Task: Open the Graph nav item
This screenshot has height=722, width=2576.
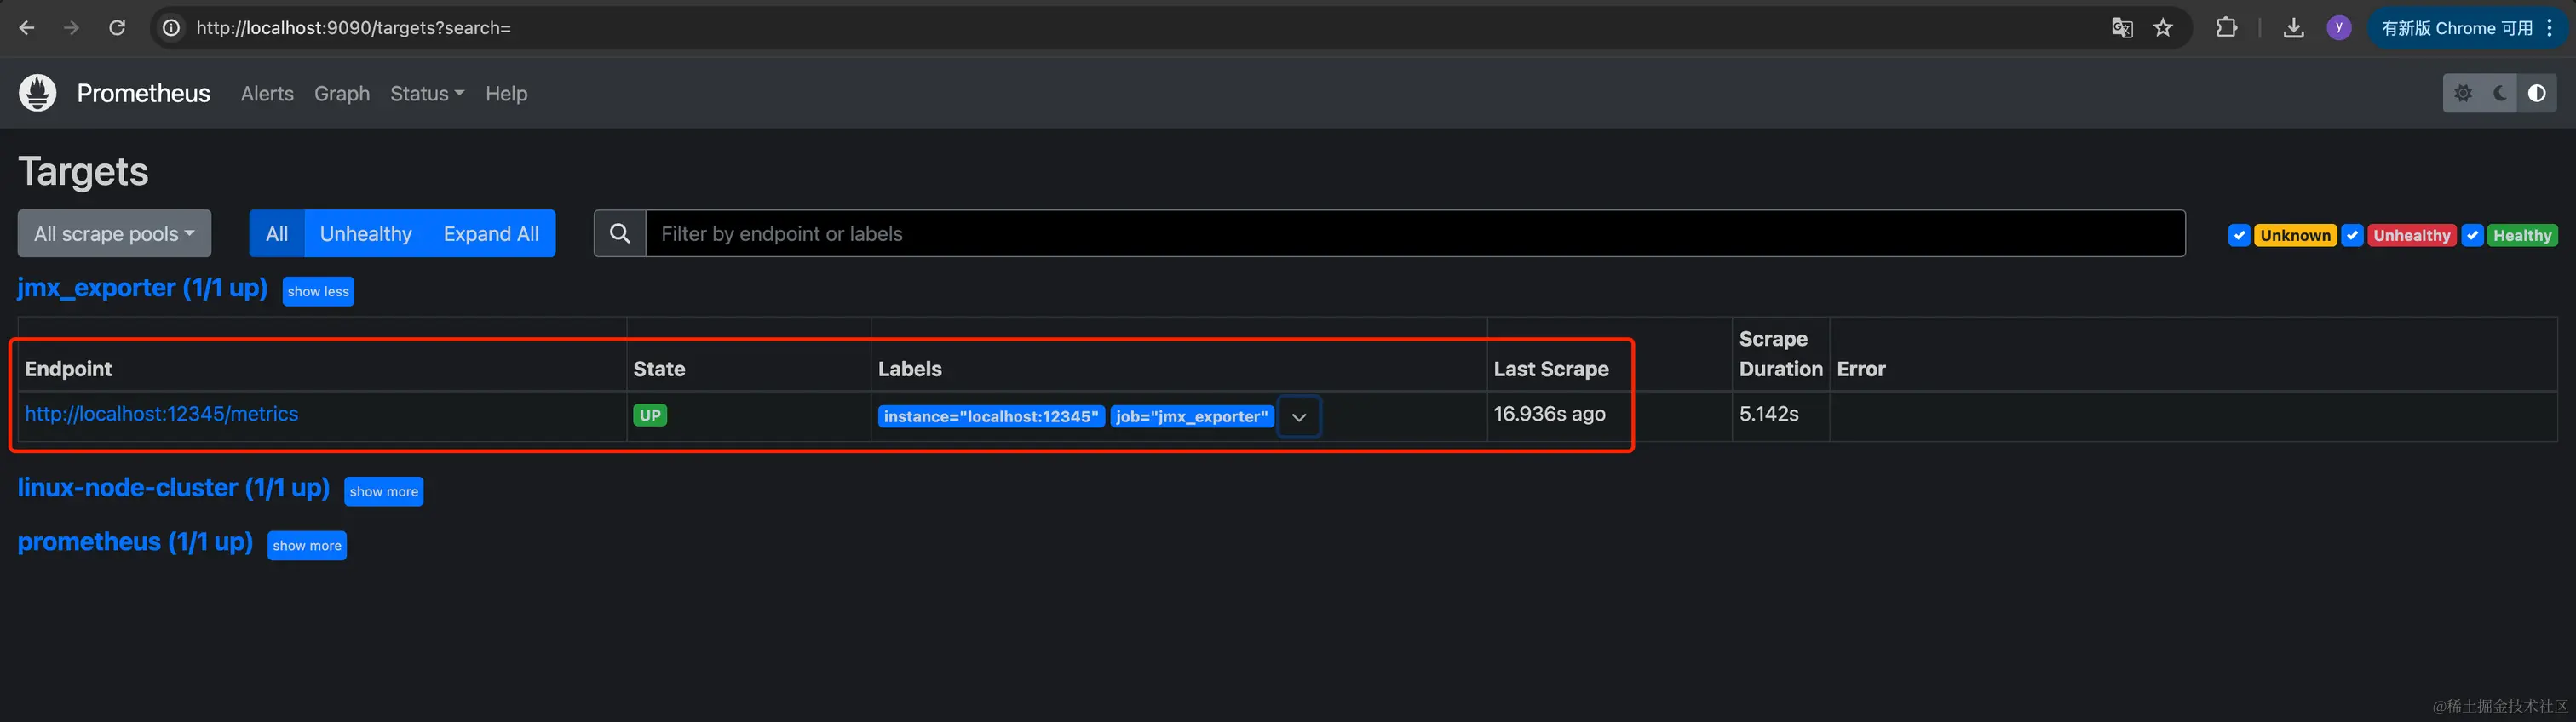Action: [x=342, y=93]
